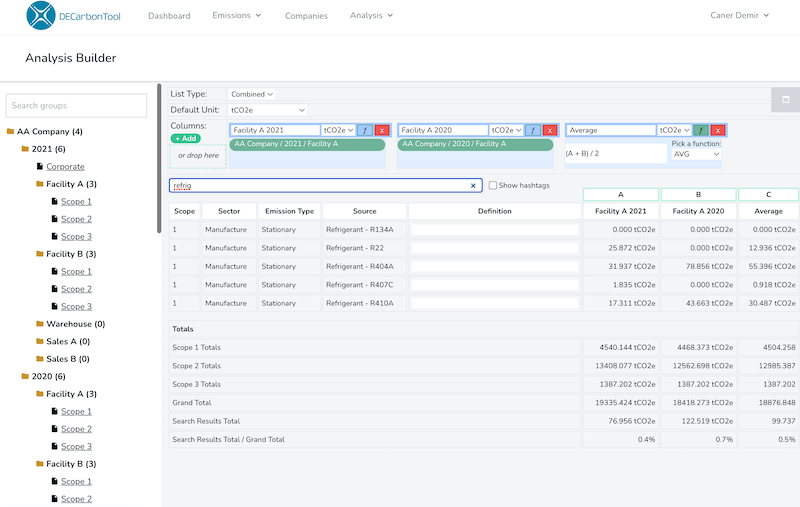Click the green Add column button

point(186,138)
